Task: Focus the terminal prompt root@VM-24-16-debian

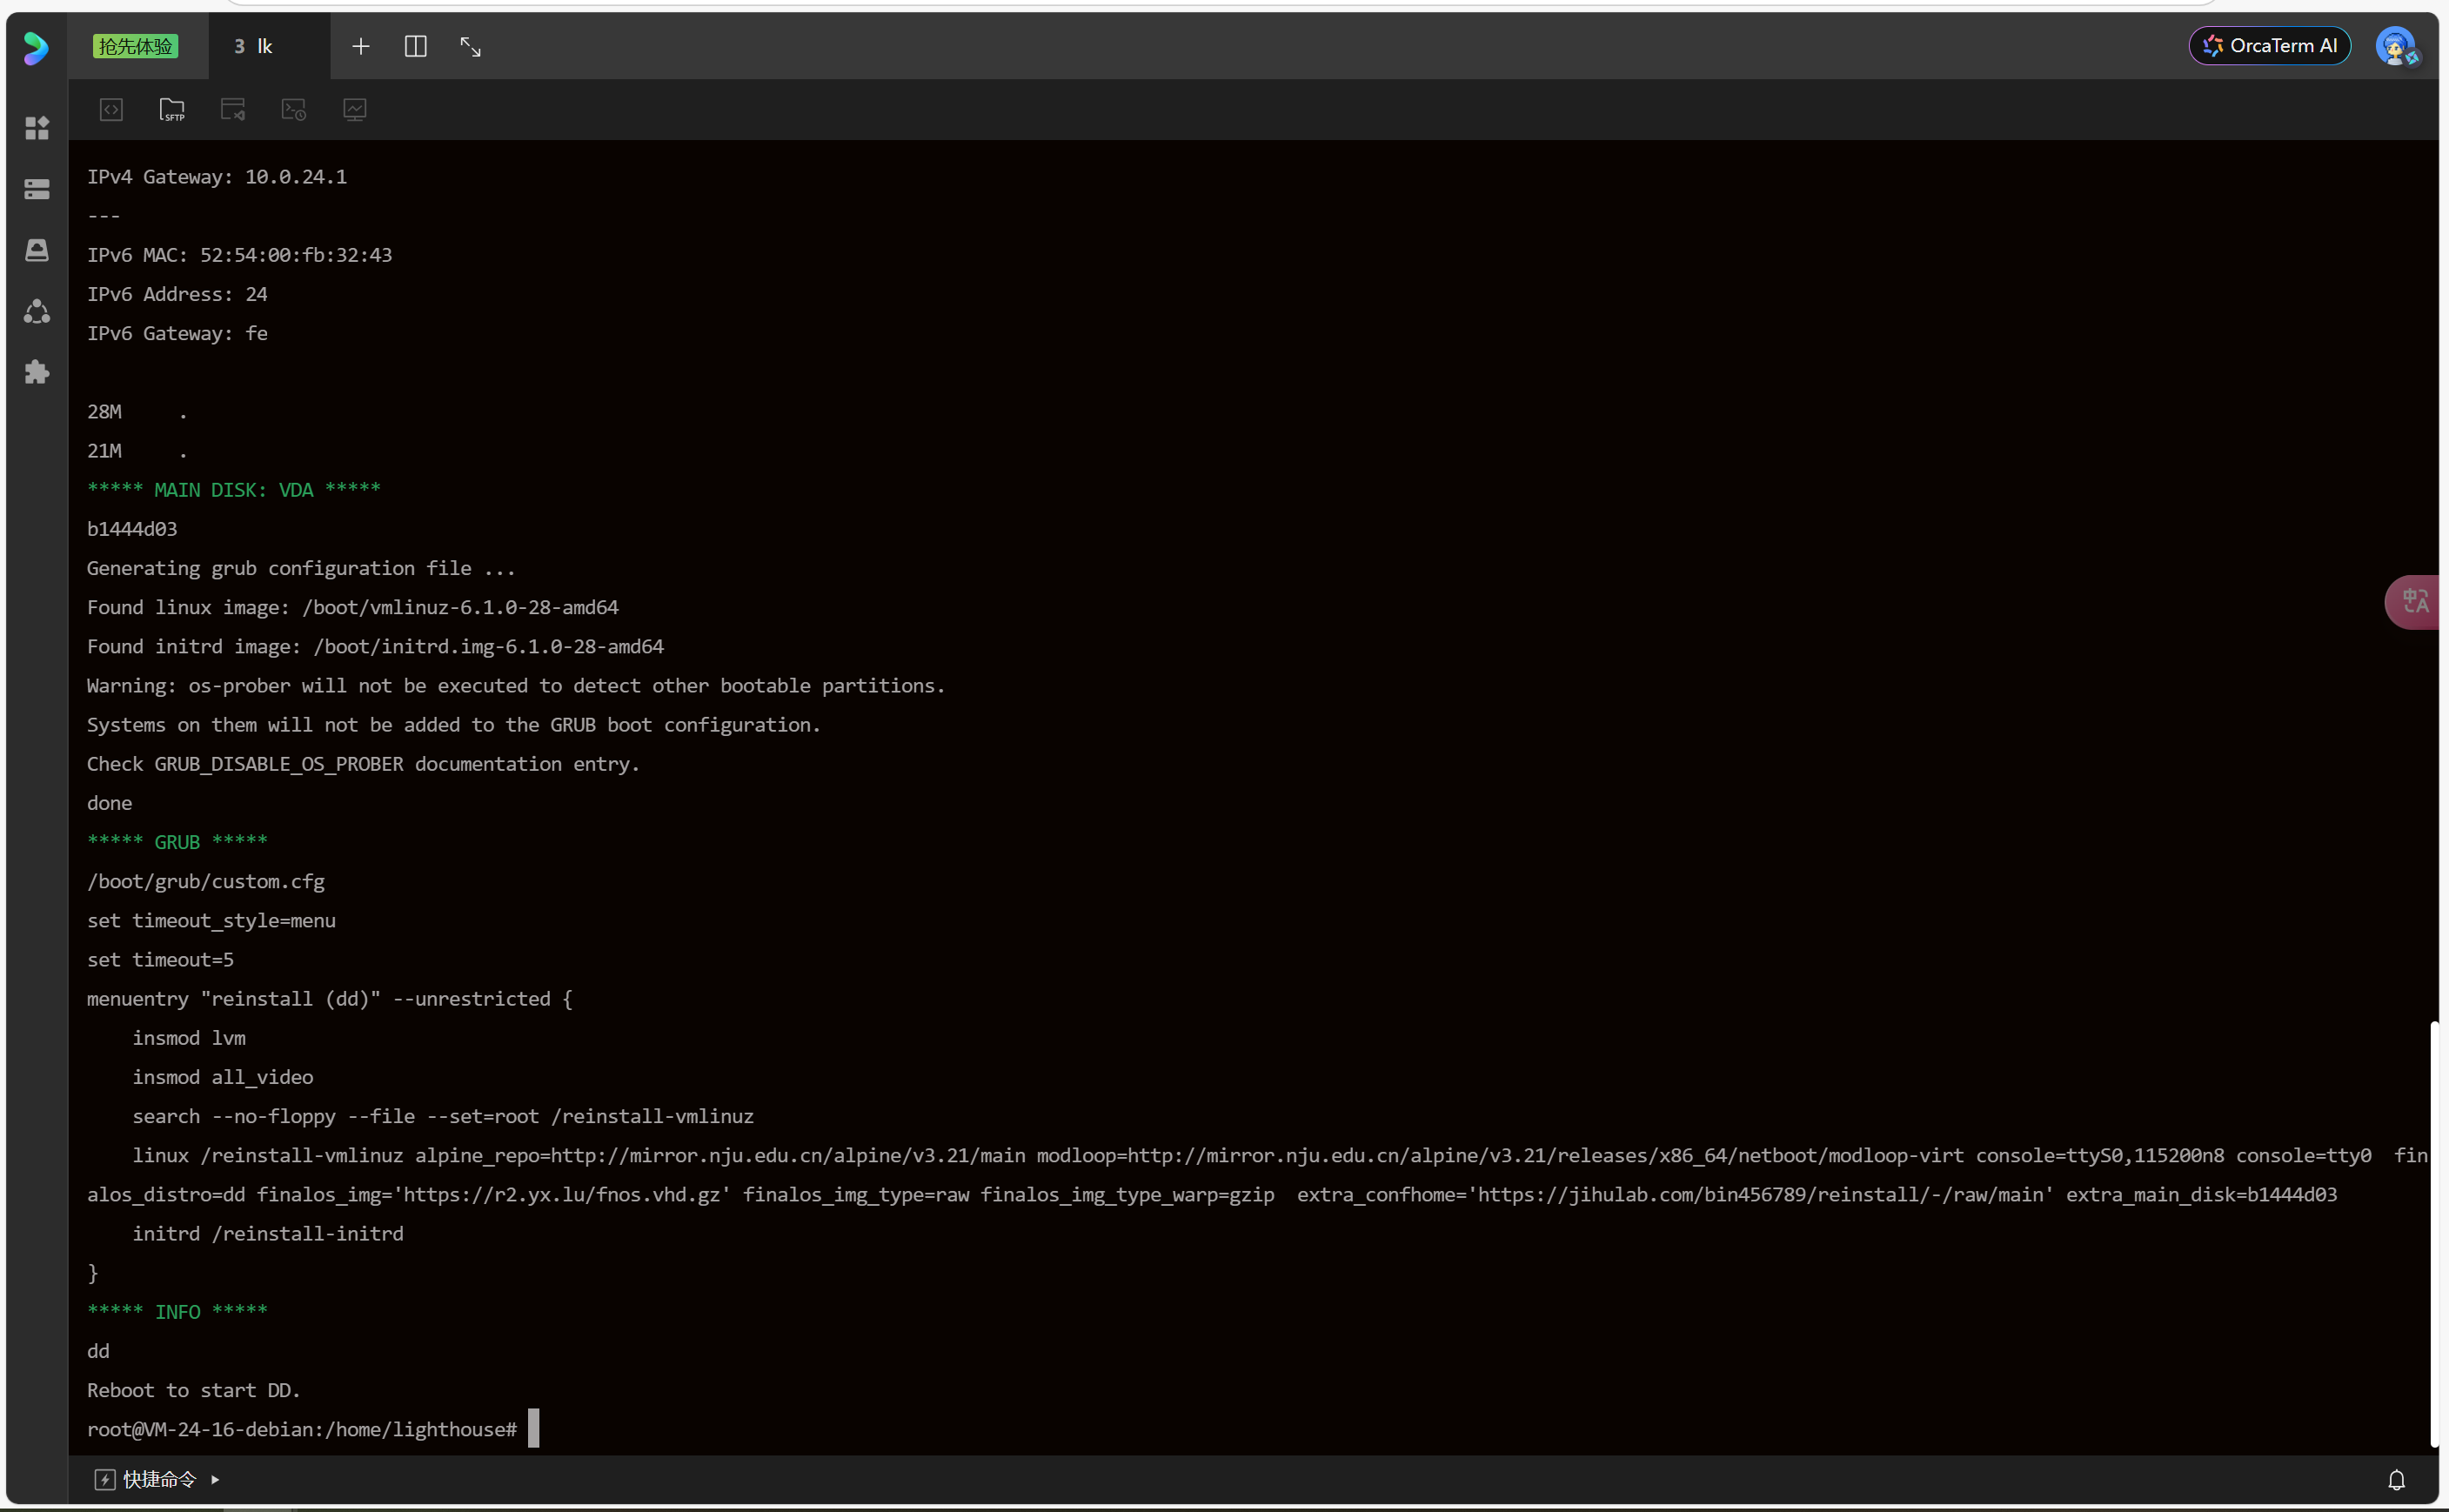Action: [x=302, y=1429]
